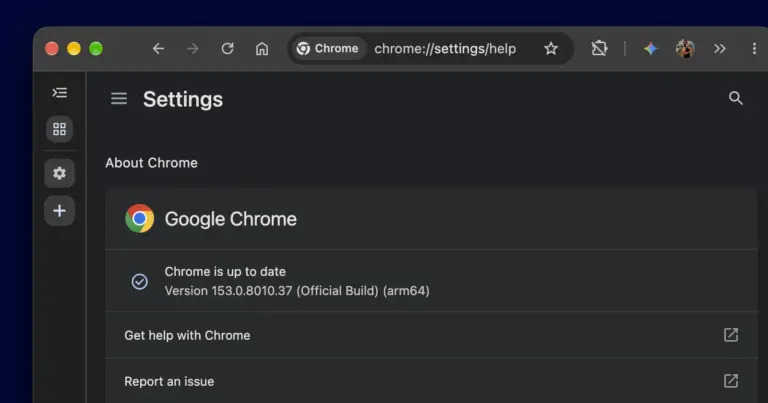Bookmark this page with the star icon
Screen dimensions: 768x403
[551, 48]
